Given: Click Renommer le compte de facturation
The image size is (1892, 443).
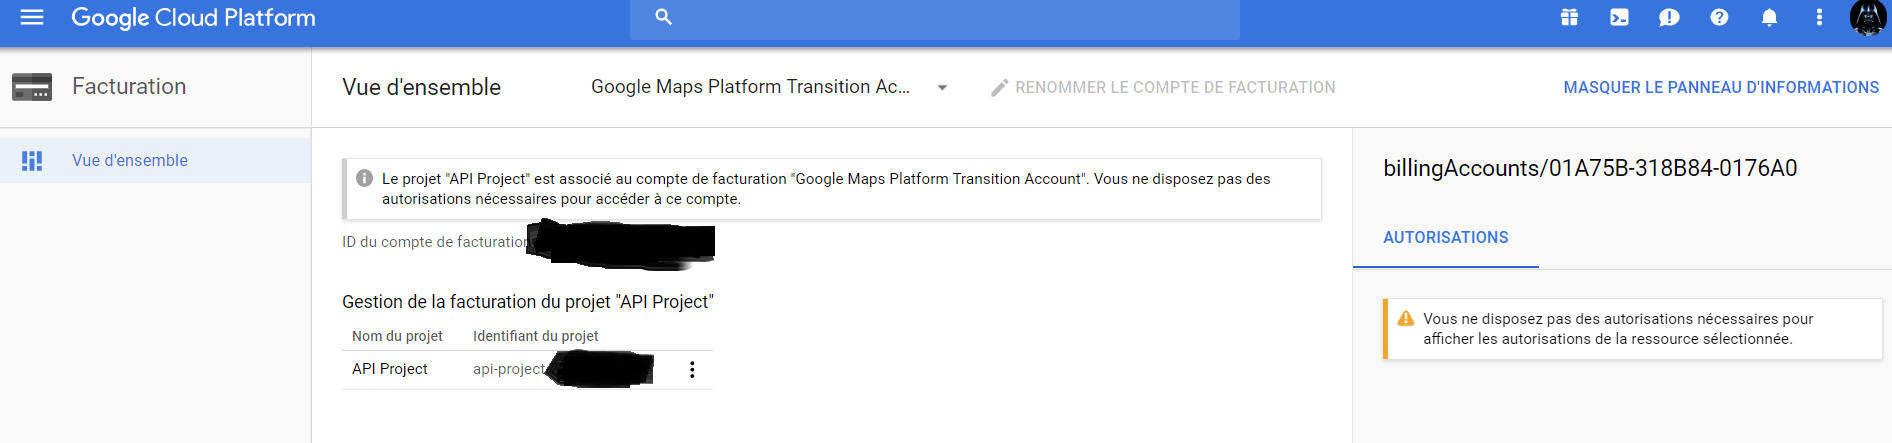Looking at the screenshot, I should pyautogui.click(x=1163, y=88).
